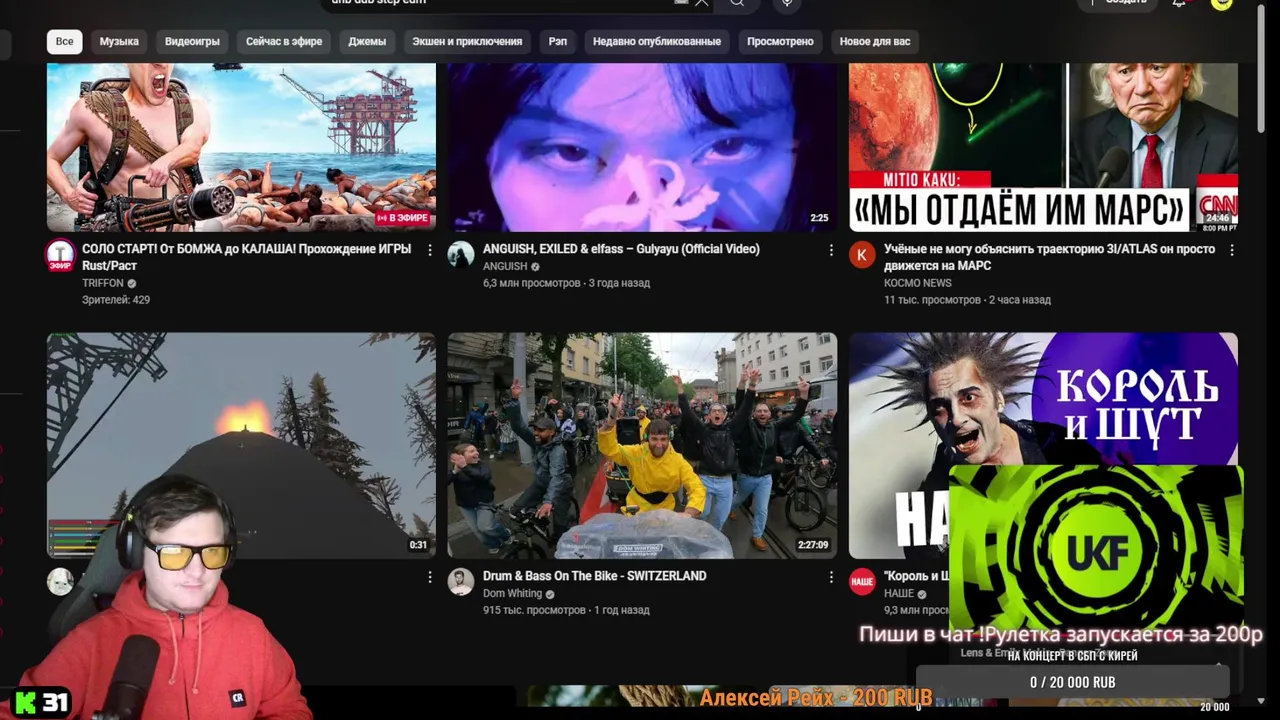
Task: Select the Музыка filter chip
Action: (119, 41)
